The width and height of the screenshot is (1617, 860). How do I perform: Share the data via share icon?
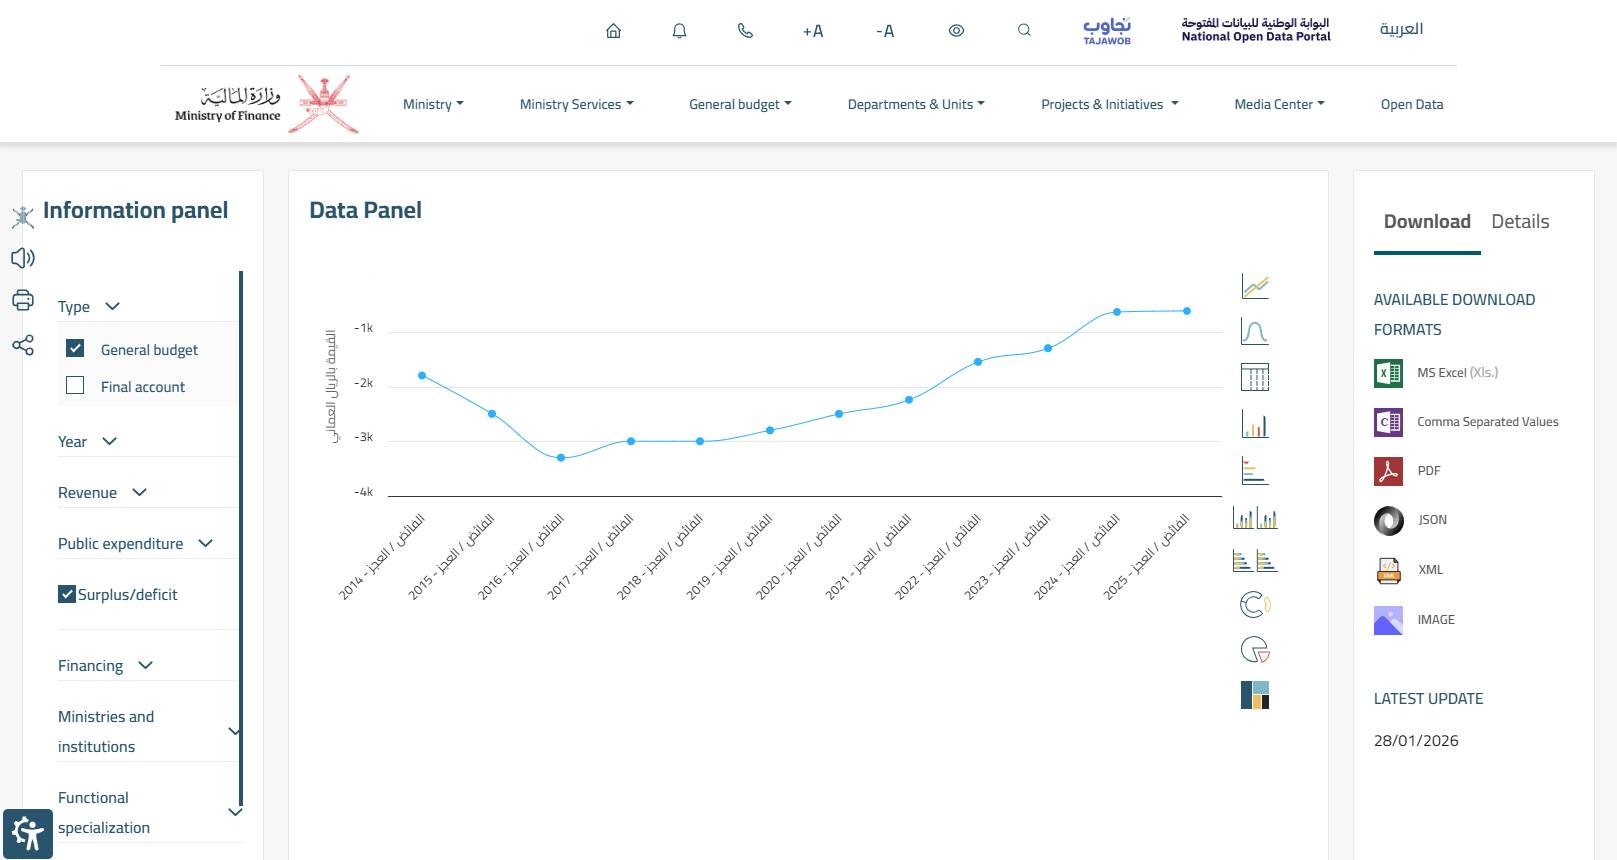pyautogui.click(x=23, y=345)
